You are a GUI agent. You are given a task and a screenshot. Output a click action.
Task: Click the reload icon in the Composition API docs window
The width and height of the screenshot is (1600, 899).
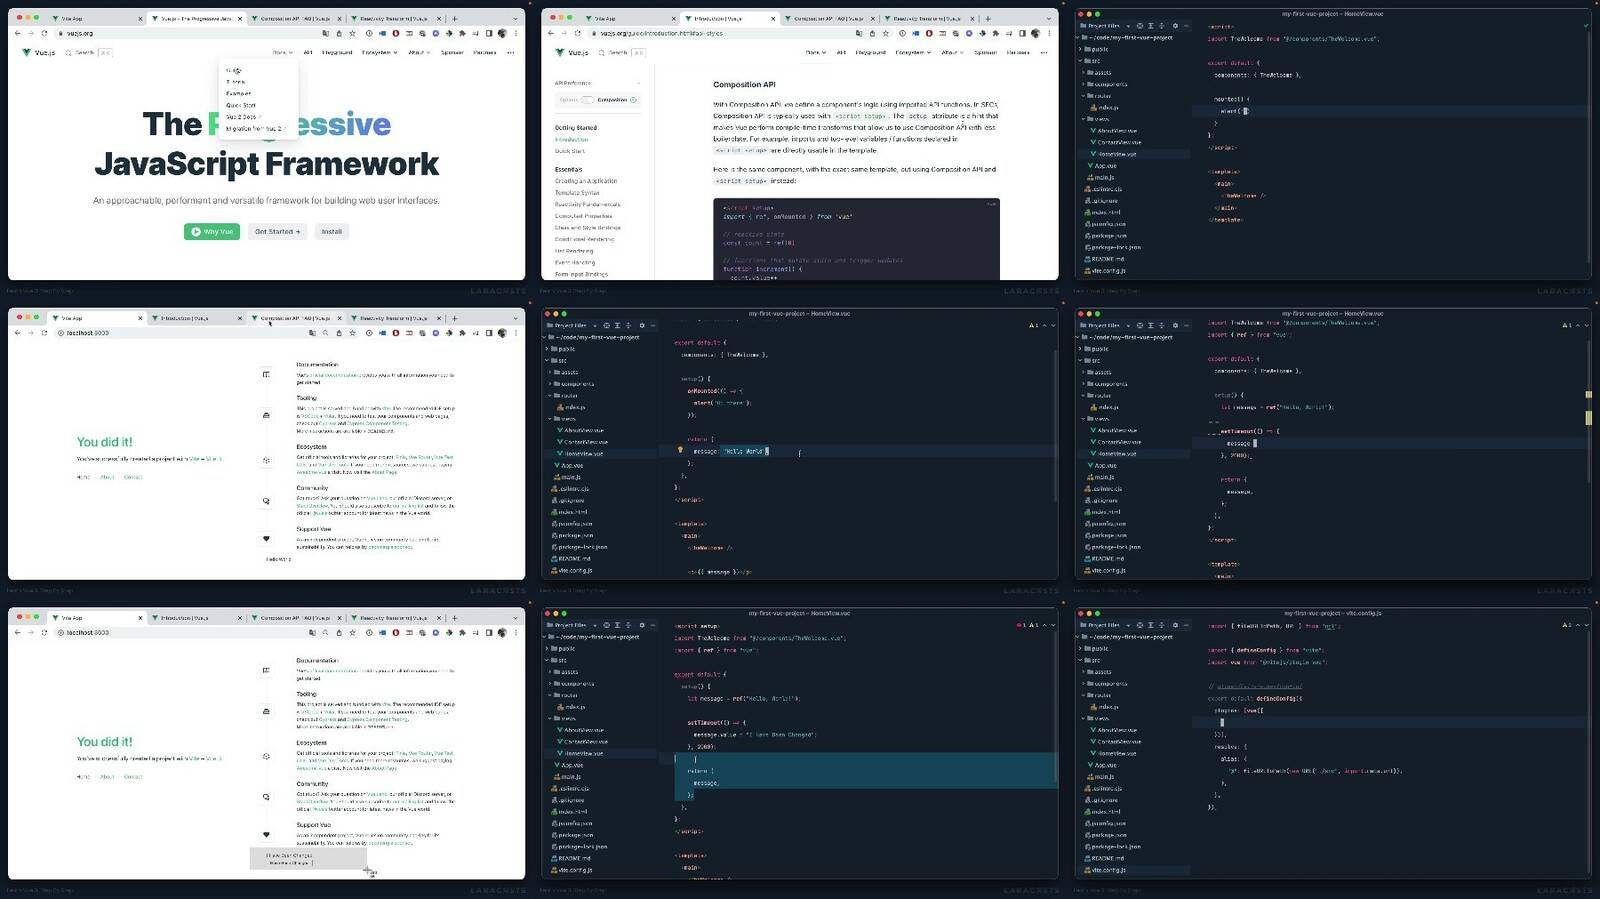pos(577,33)
